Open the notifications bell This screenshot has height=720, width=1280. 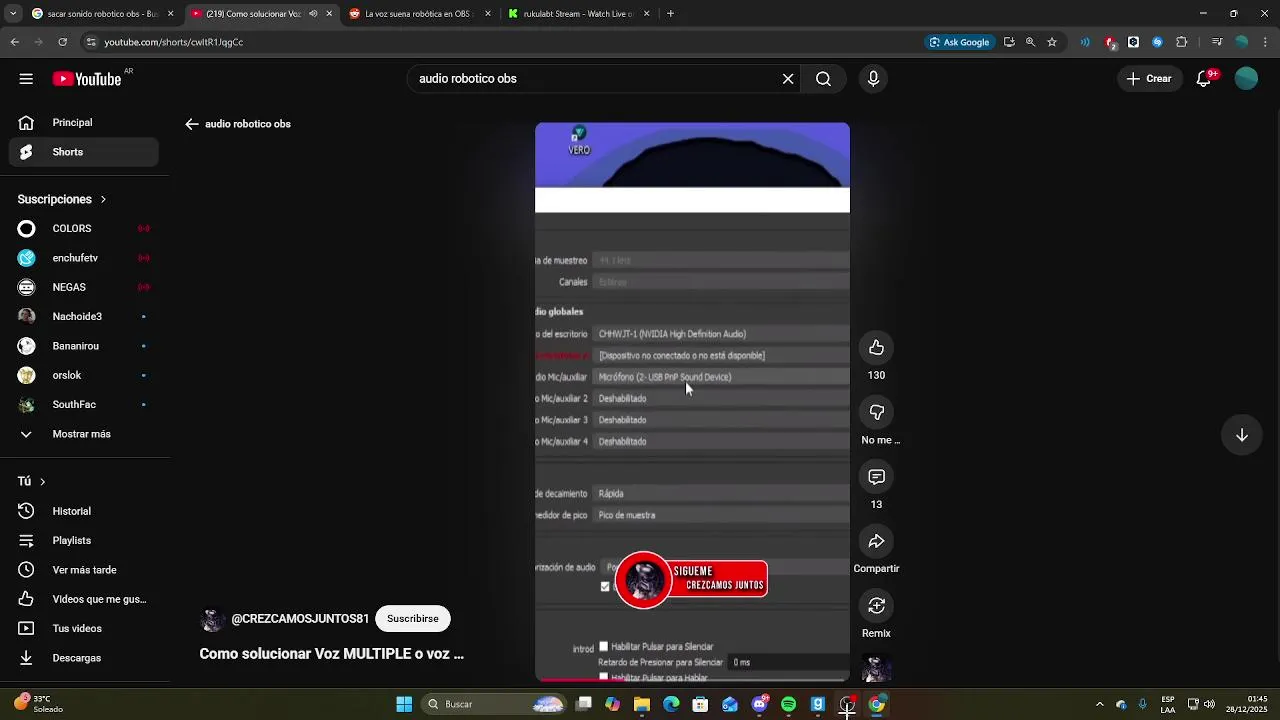click(x=1204, y=79)
